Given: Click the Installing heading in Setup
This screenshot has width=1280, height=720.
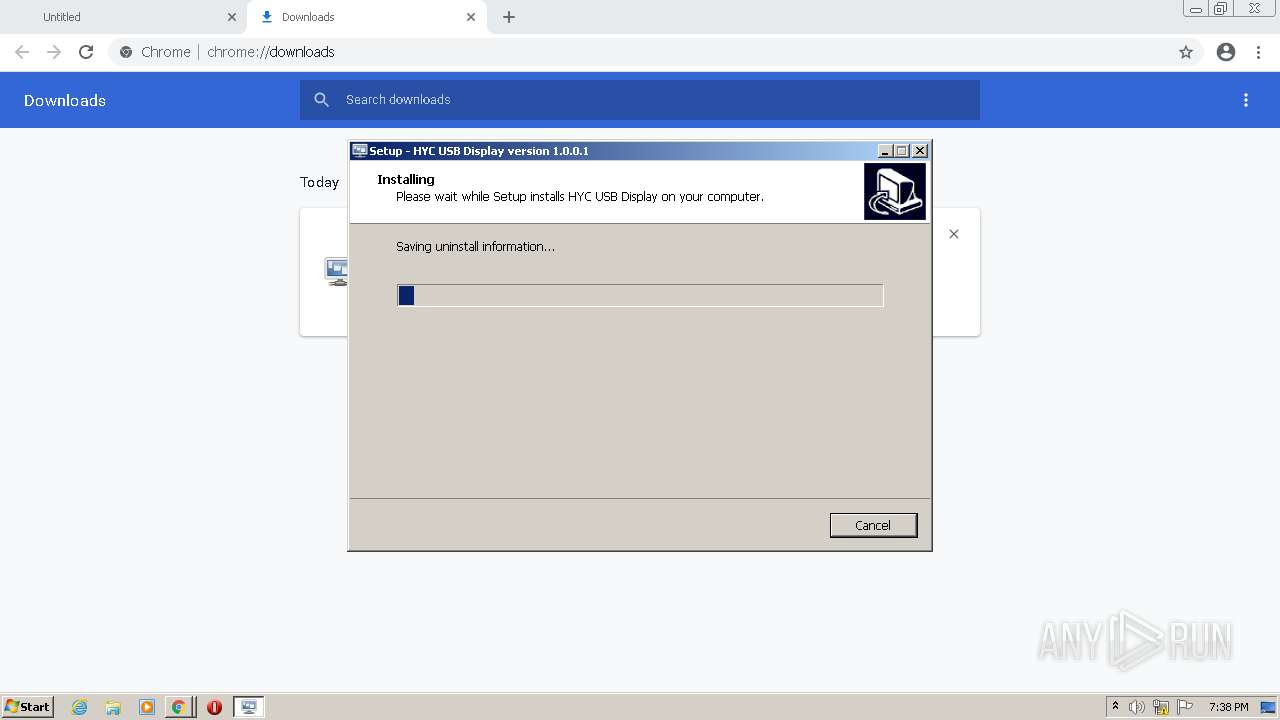Looking at the screenshot, I should point(406,179).
